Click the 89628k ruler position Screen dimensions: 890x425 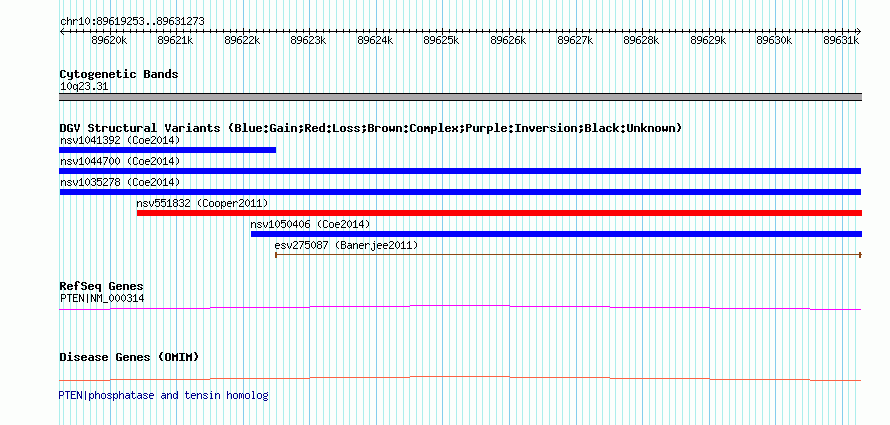(x=642, y=40)
